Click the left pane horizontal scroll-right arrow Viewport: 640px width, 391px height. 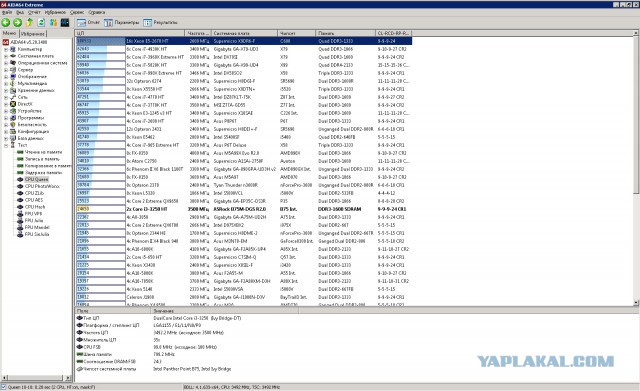[x=68, y=378]
